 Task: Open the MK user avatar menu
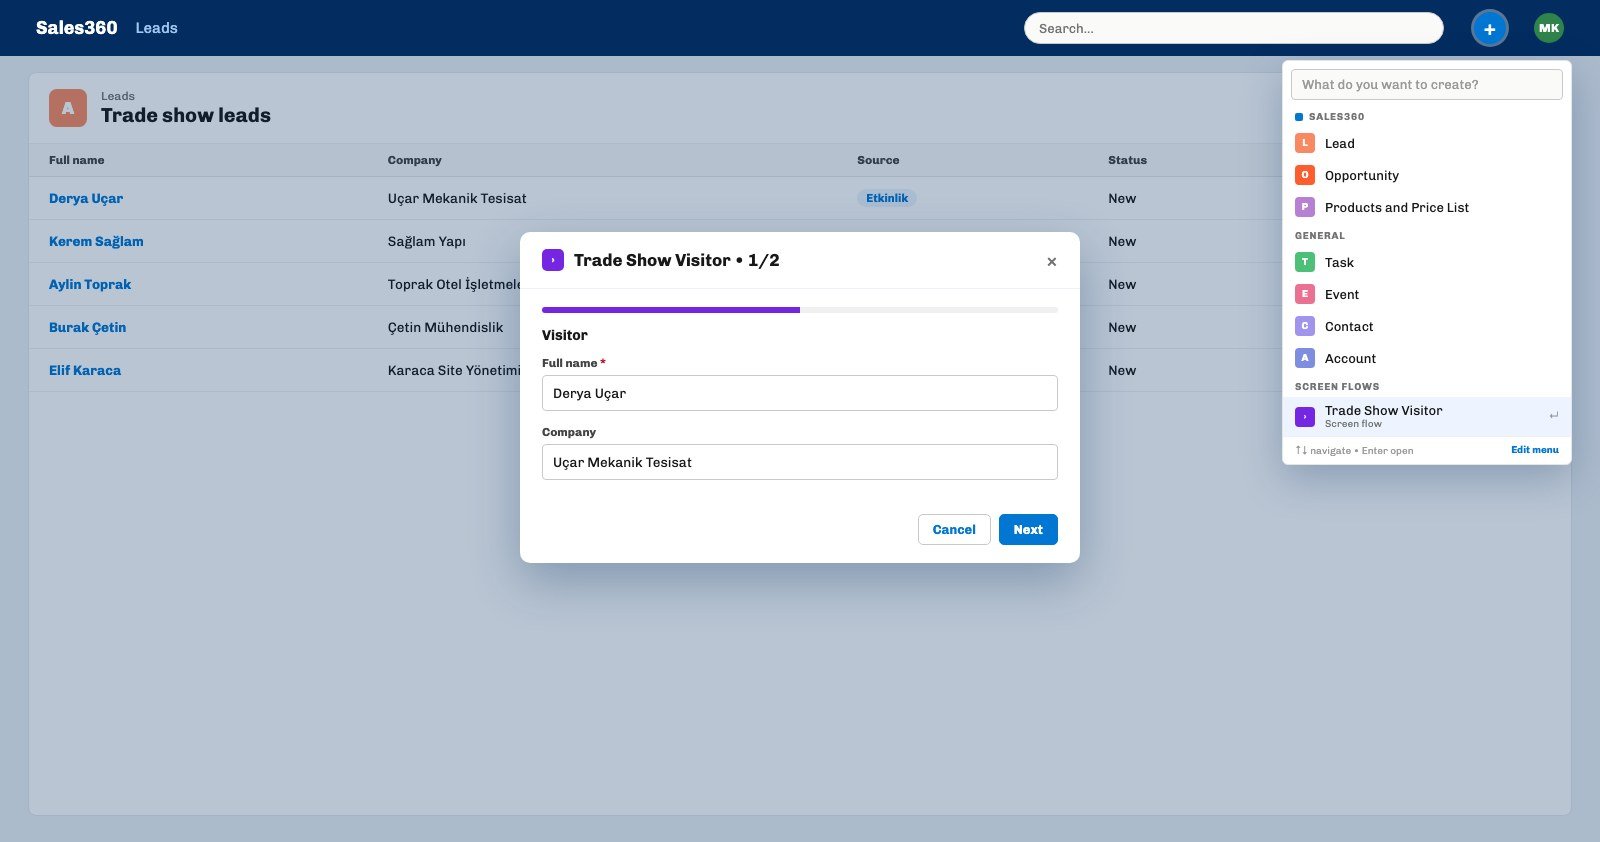pos(1549,28)
